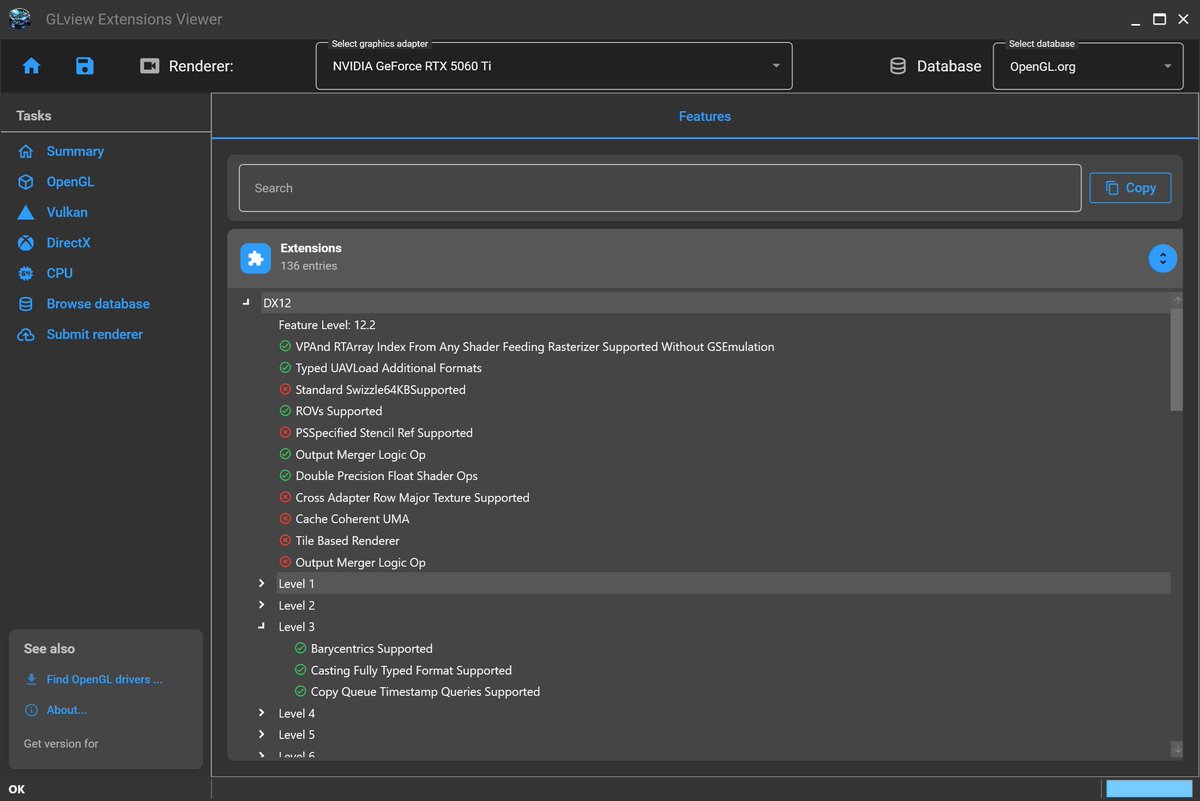Click the Database cylinder icon

coord(898,66)
